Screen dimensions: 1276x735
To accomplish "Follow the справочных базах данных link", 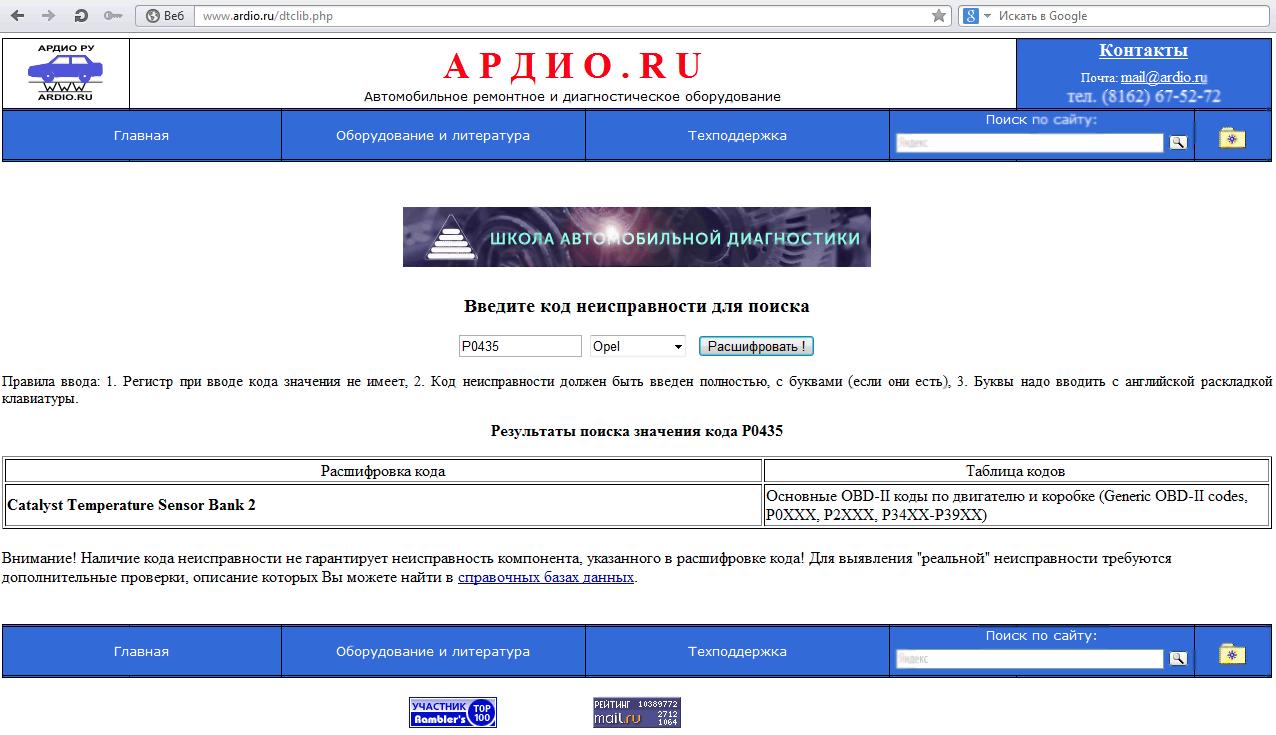I will (545, 577).
